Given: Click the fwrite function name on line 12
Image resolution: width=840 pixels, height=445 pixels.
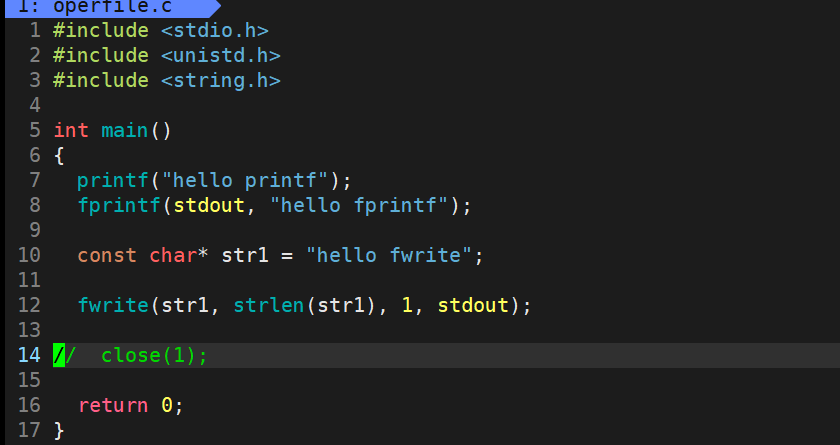Looking at the screenshot, I should [x=113, y=305].
